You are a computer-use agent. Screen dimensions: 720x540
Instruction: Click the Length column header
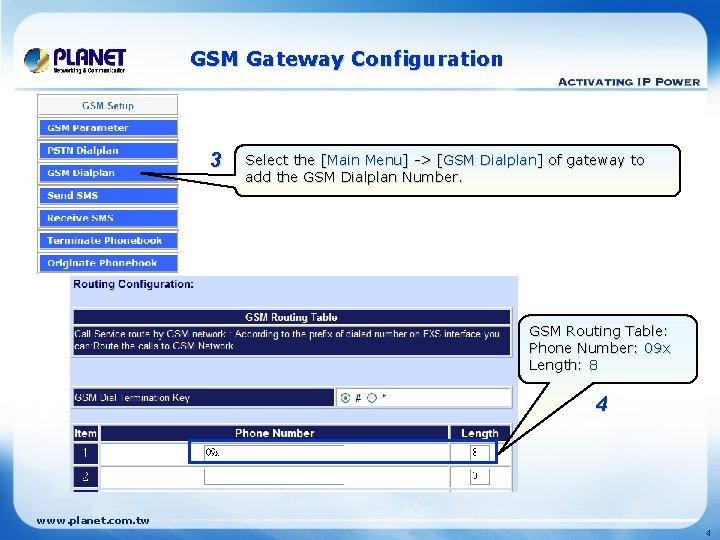[480, 433]
